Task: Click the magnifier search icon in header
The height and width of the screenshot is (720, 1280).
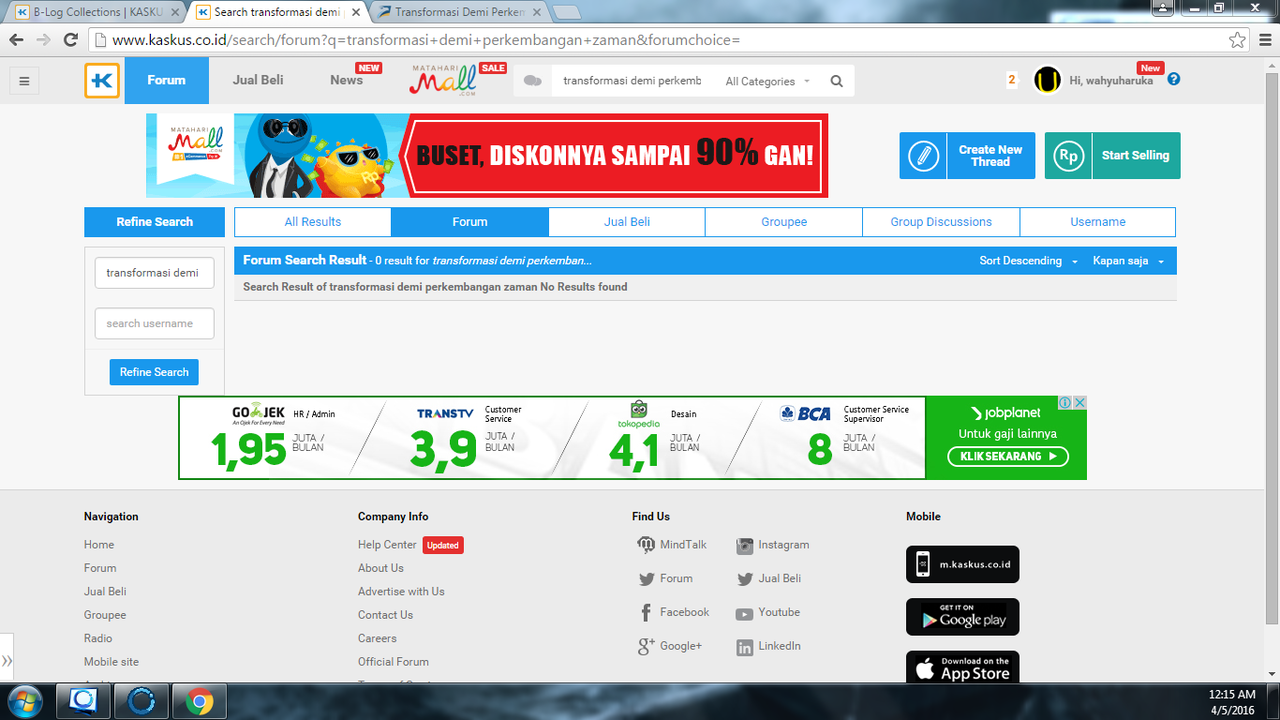Action: [x=837, y=81]
